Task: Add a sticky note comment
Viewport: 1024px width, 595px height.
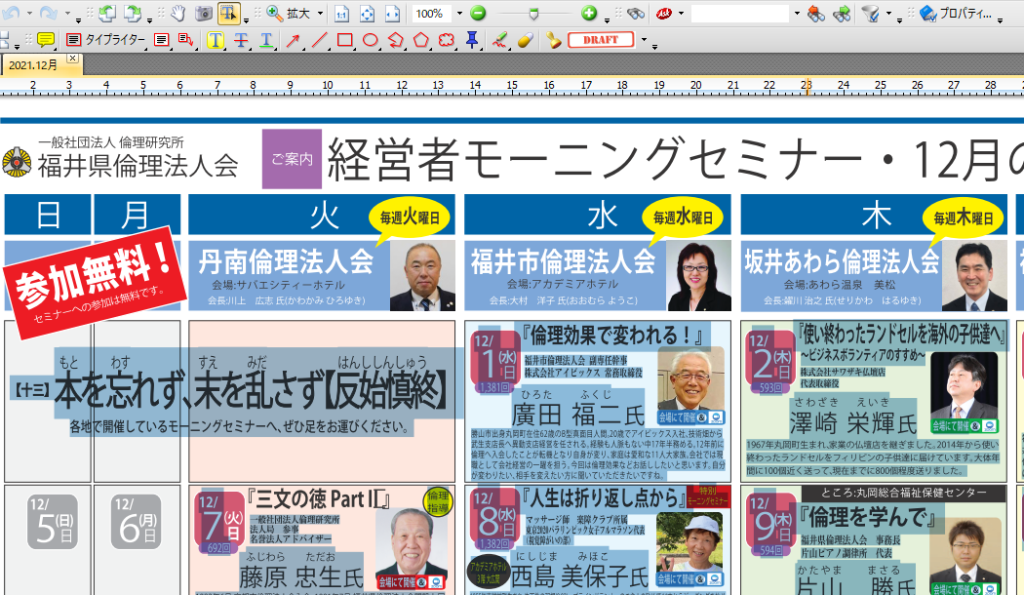Action: [46, 40]
